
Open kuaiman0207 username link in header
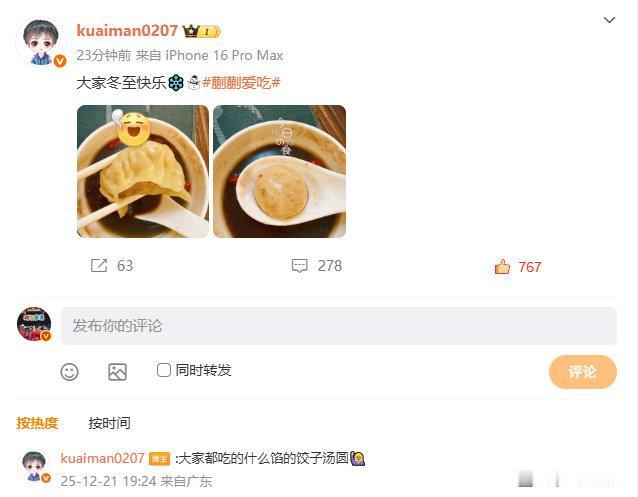click(127, 31)
